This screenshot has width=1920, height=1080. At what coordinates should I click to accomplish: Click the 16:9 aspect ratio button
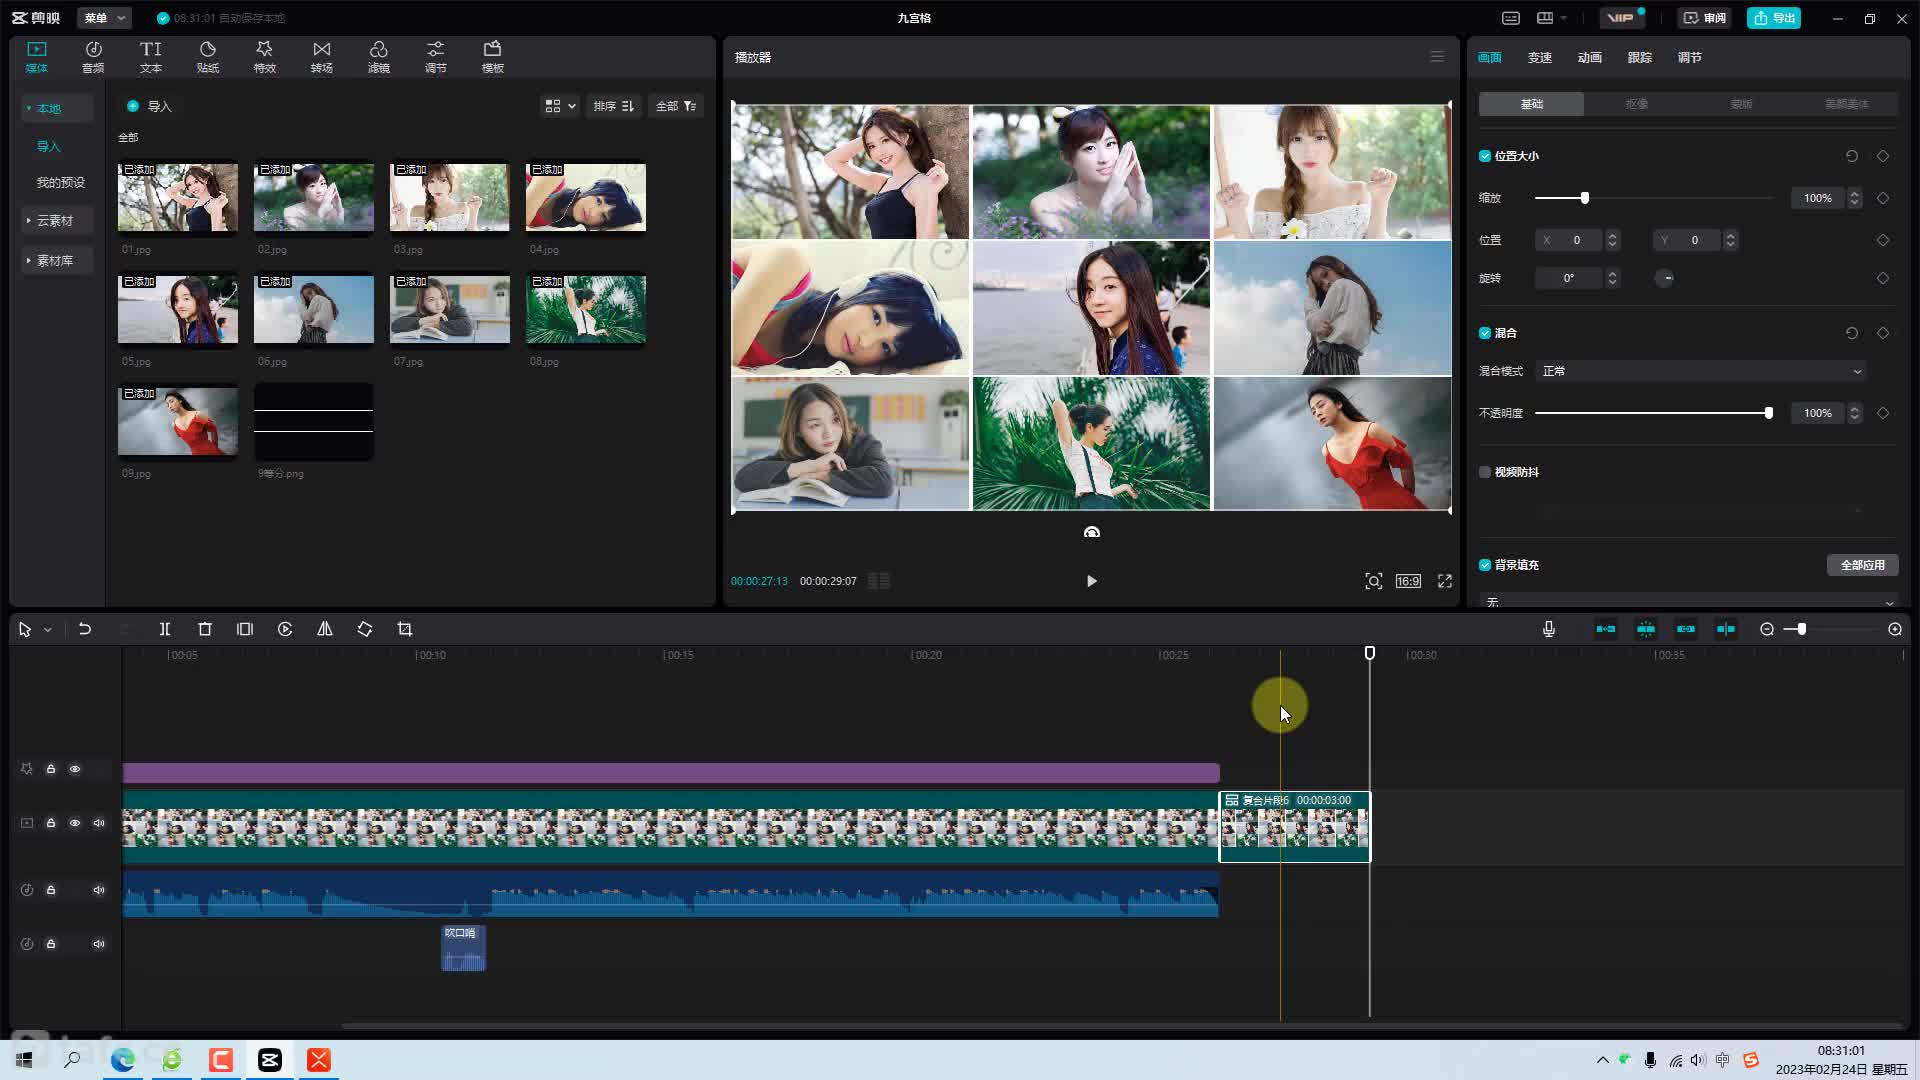(x=1408, y=581)
